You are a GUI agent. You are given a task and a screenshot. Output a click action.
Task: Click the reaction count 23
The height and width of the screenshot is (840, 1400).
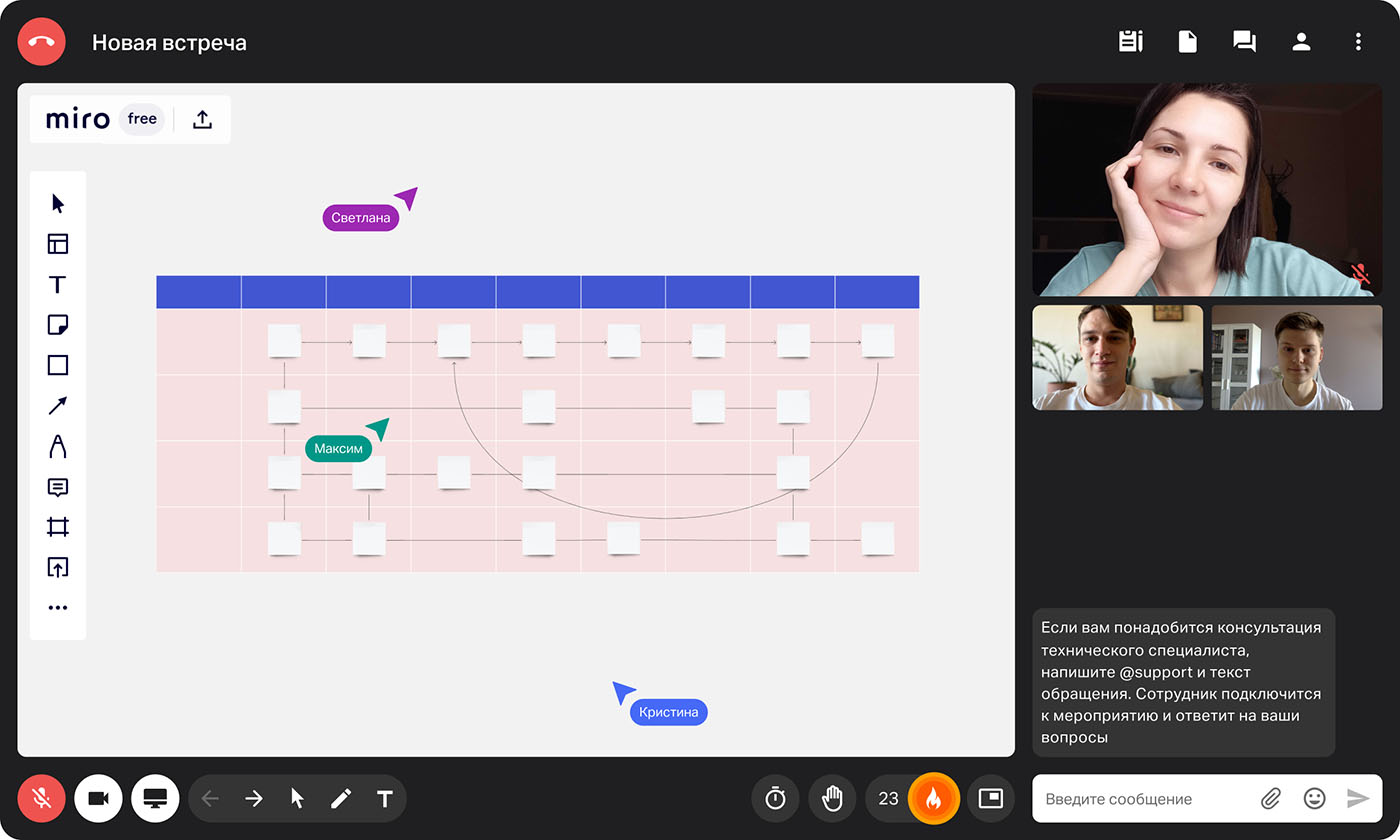[888, 798]
